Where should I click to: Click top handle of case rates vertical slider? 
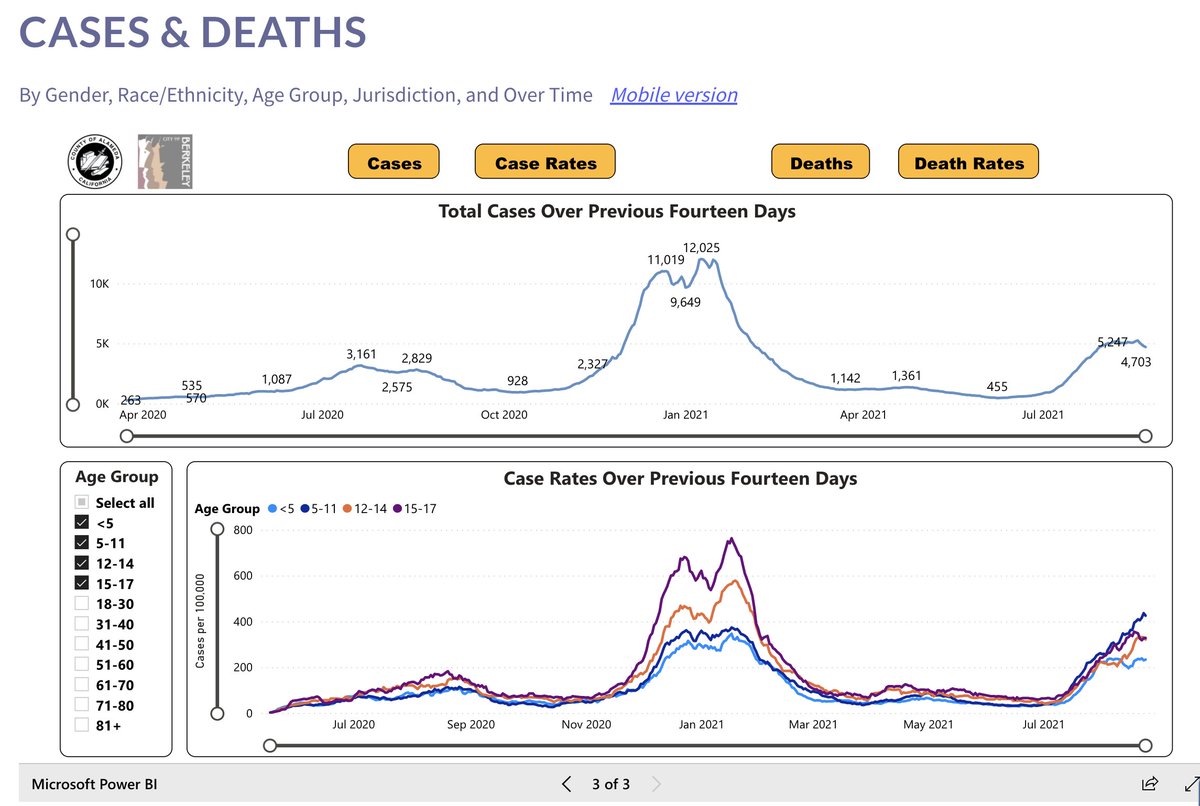[217, 531]
